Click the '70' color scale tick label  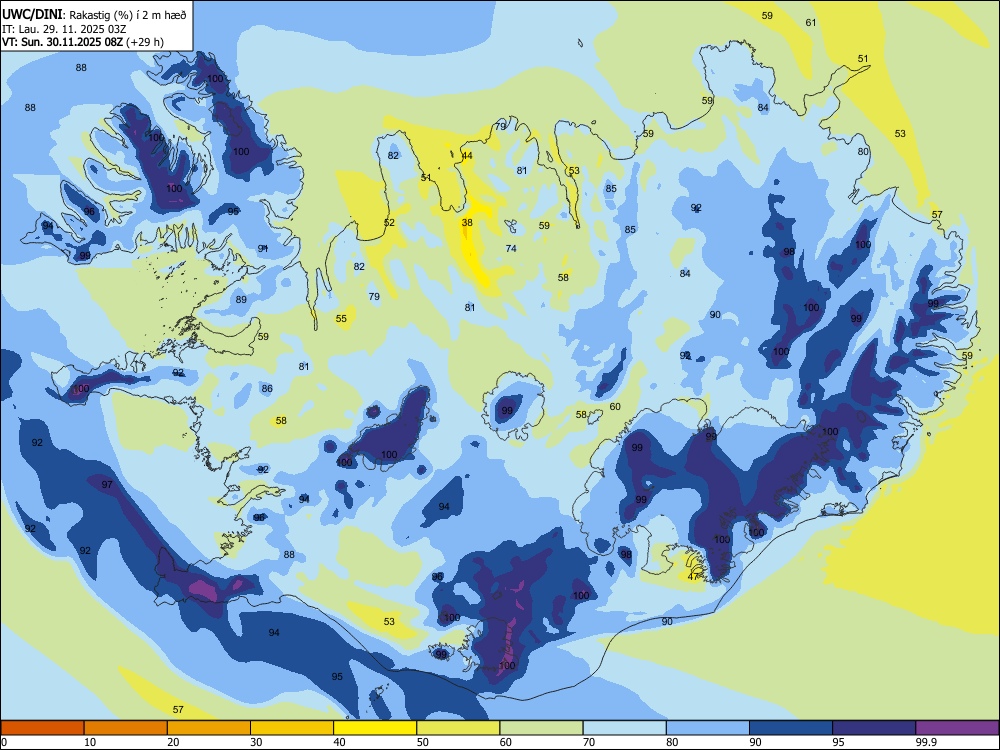(x=589, y=742)
